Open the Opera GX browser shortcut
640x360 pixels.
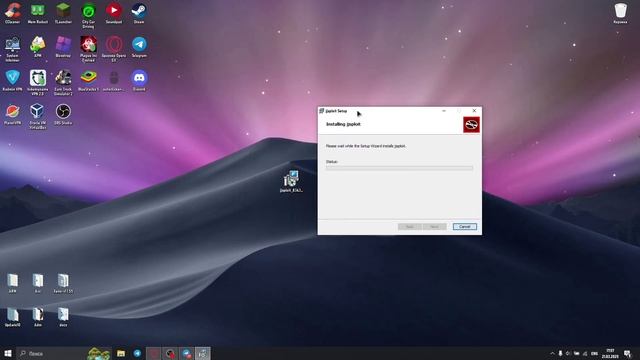point(114,49)
